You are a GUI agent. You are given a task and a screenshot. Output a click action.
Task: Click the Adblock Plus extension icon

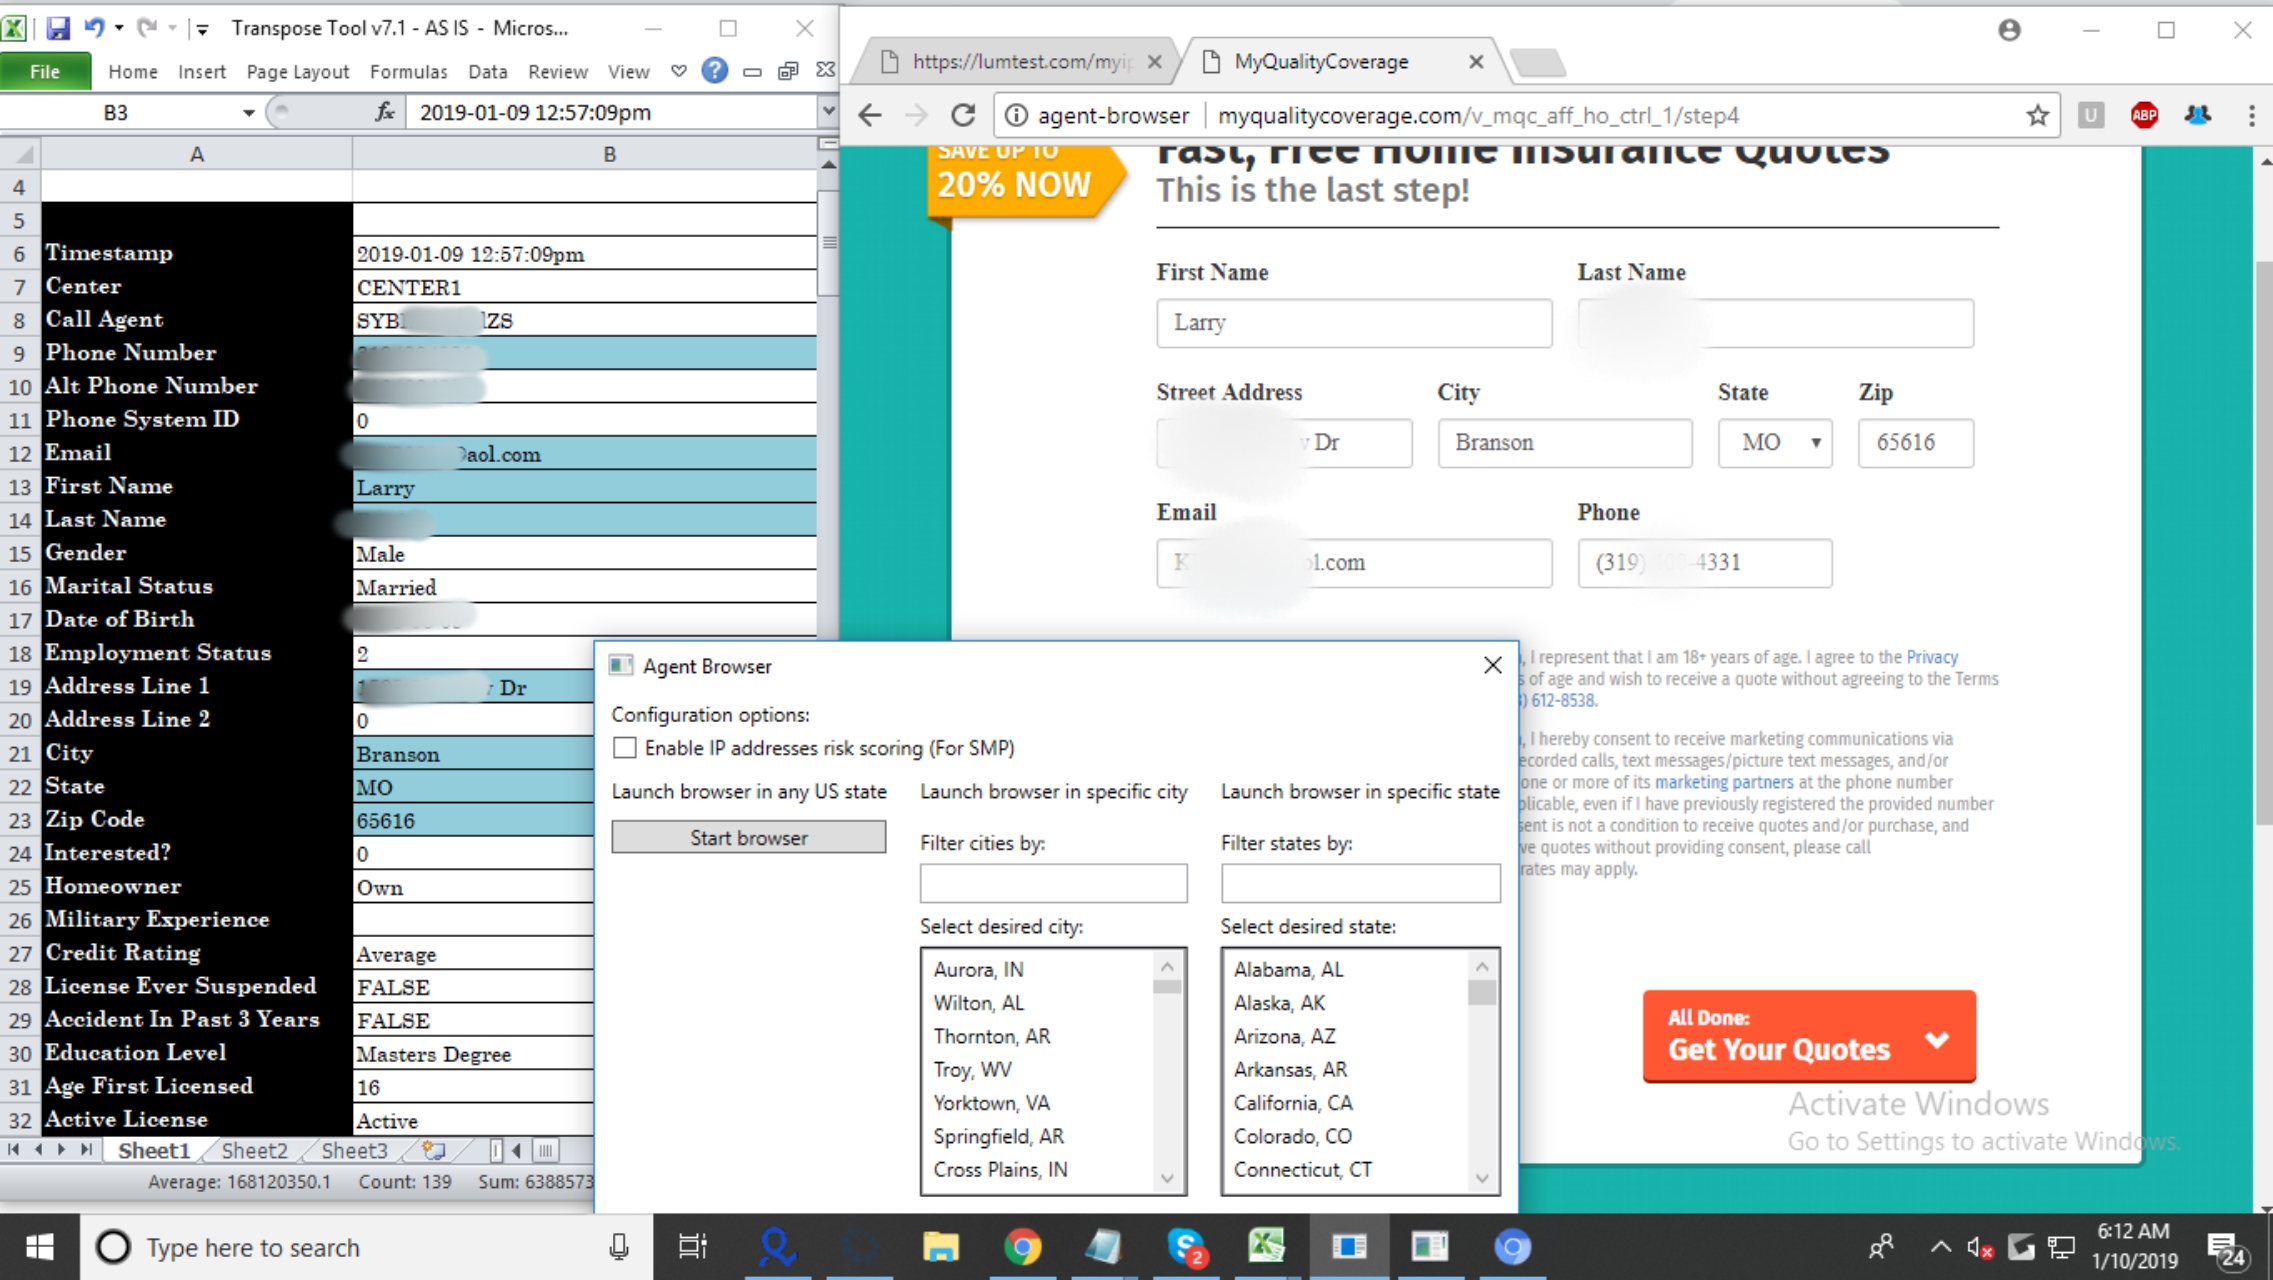(2143, 116)
